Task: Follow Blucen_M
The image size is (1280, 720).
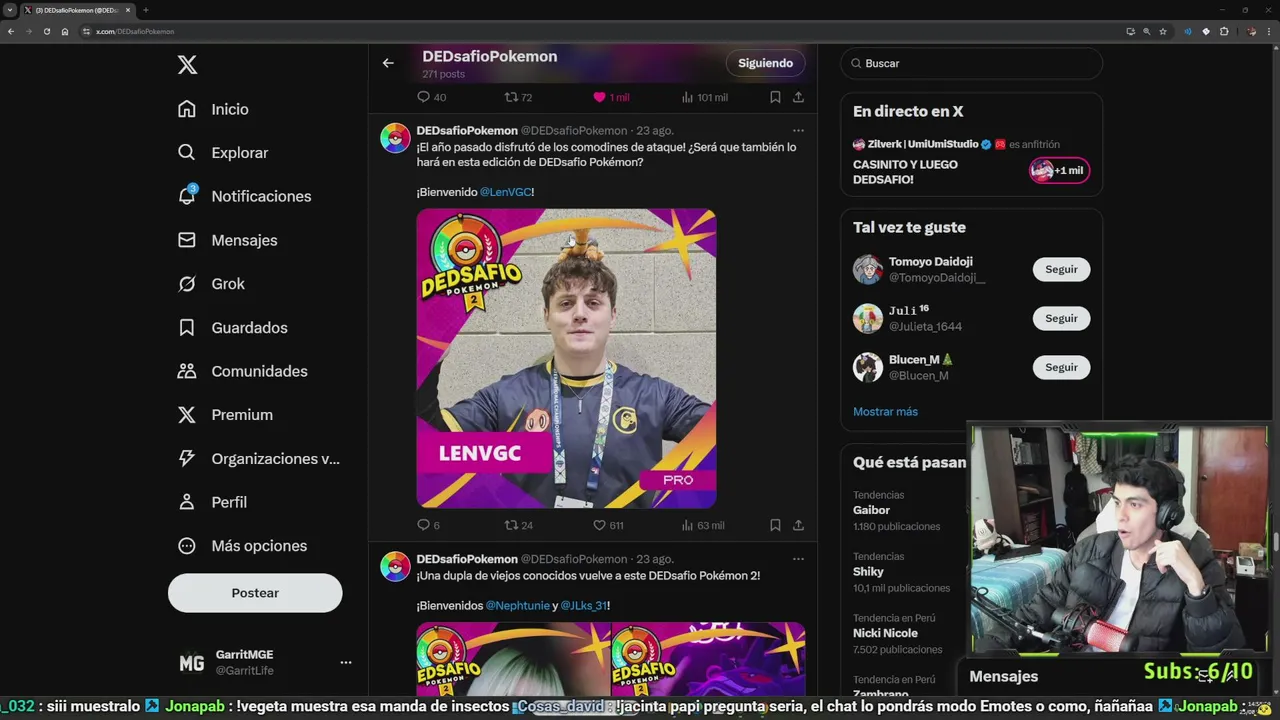Action: tap(1061, 367)
